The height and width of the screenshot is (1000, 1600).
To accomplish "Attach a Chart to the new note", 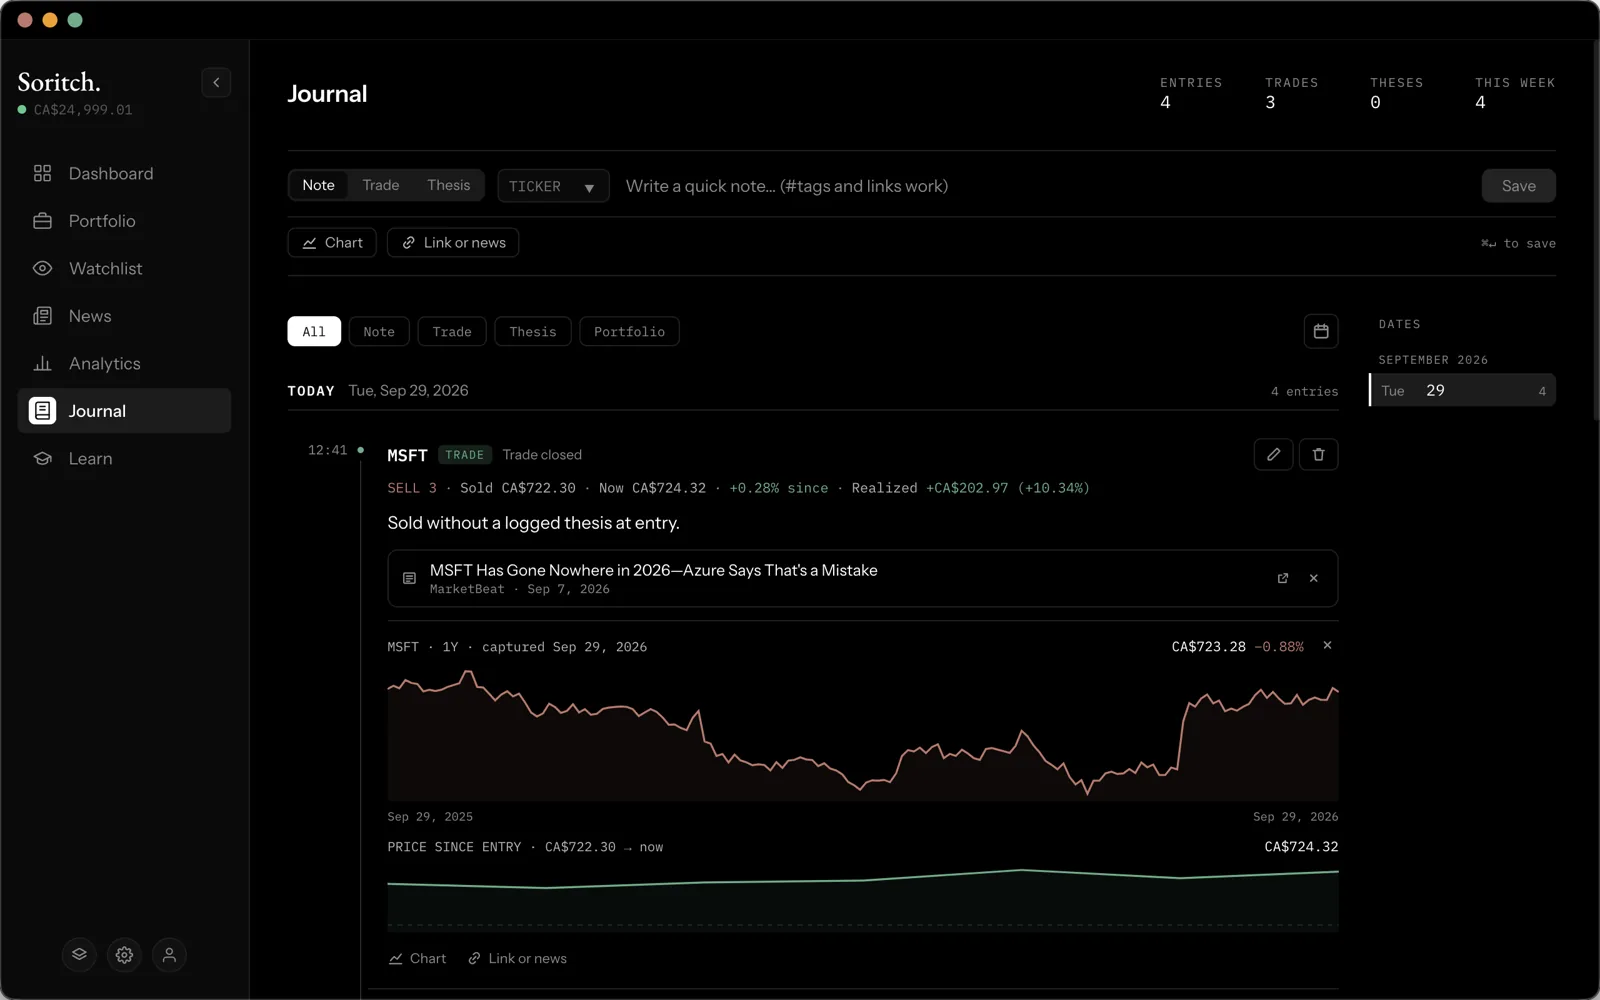I will (x=332, y=243).
